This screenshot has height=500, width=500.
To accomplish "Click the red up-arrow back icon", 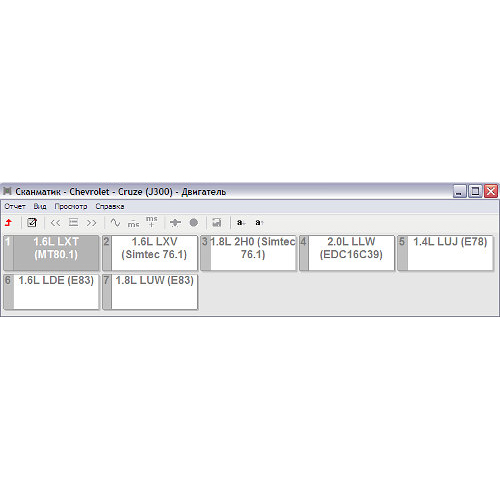I will (x=9, y=222).
